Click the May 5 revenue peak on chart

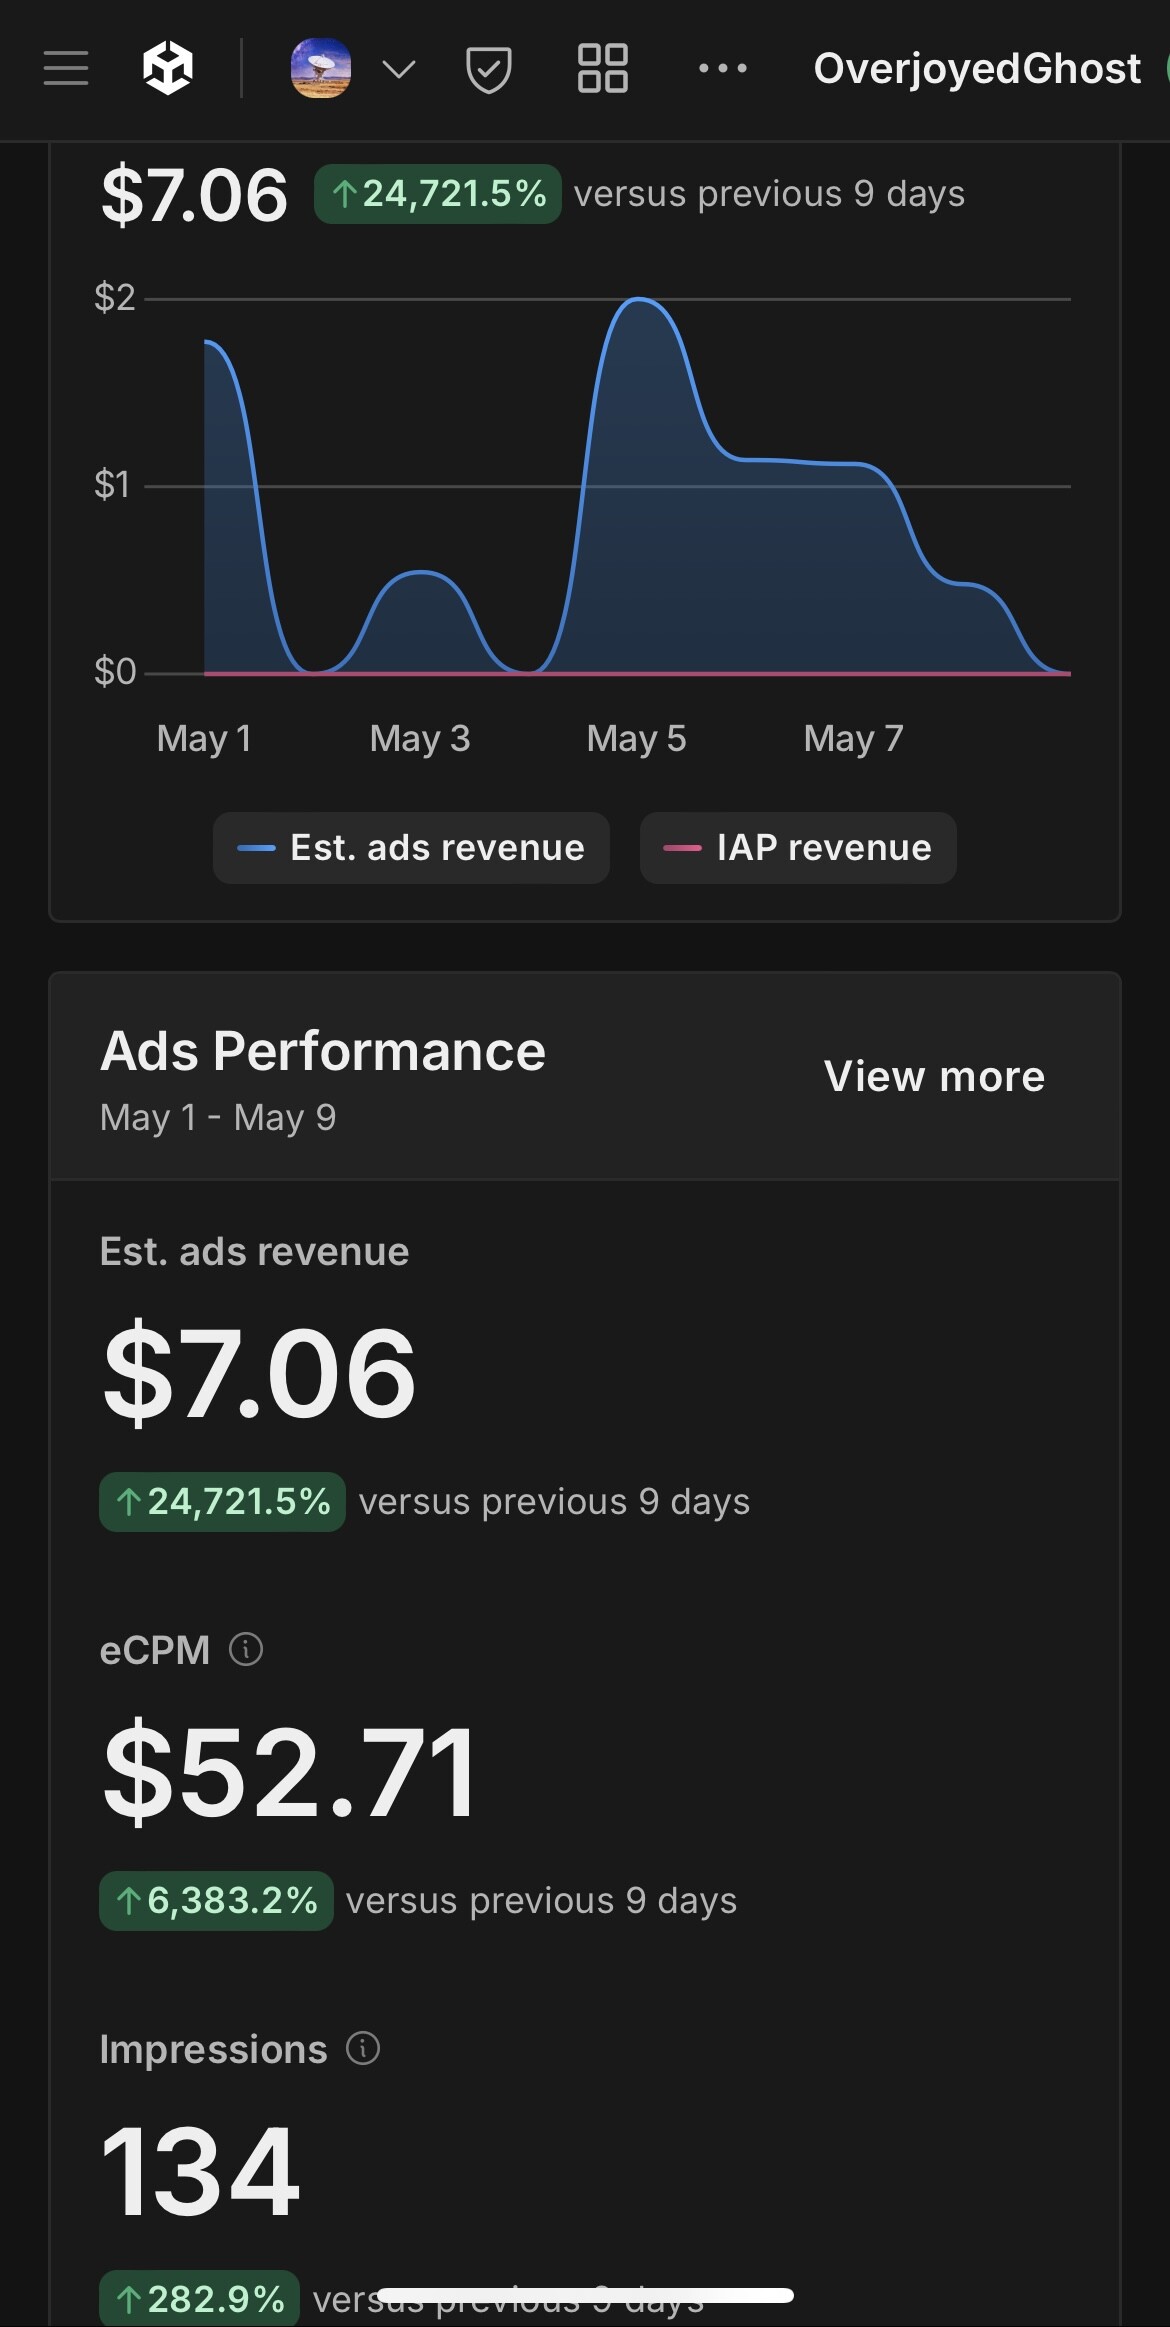640,300
